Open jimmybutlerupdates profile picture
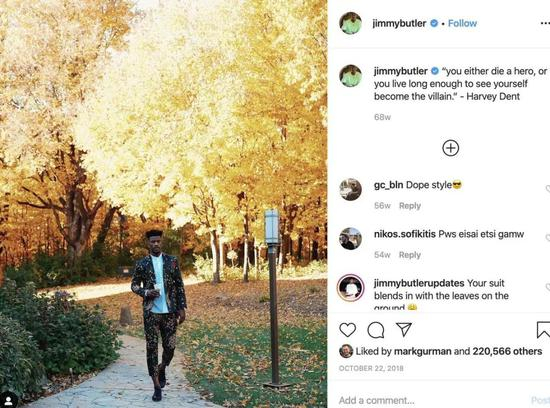550x408 pixels. (x=350, y=288)
